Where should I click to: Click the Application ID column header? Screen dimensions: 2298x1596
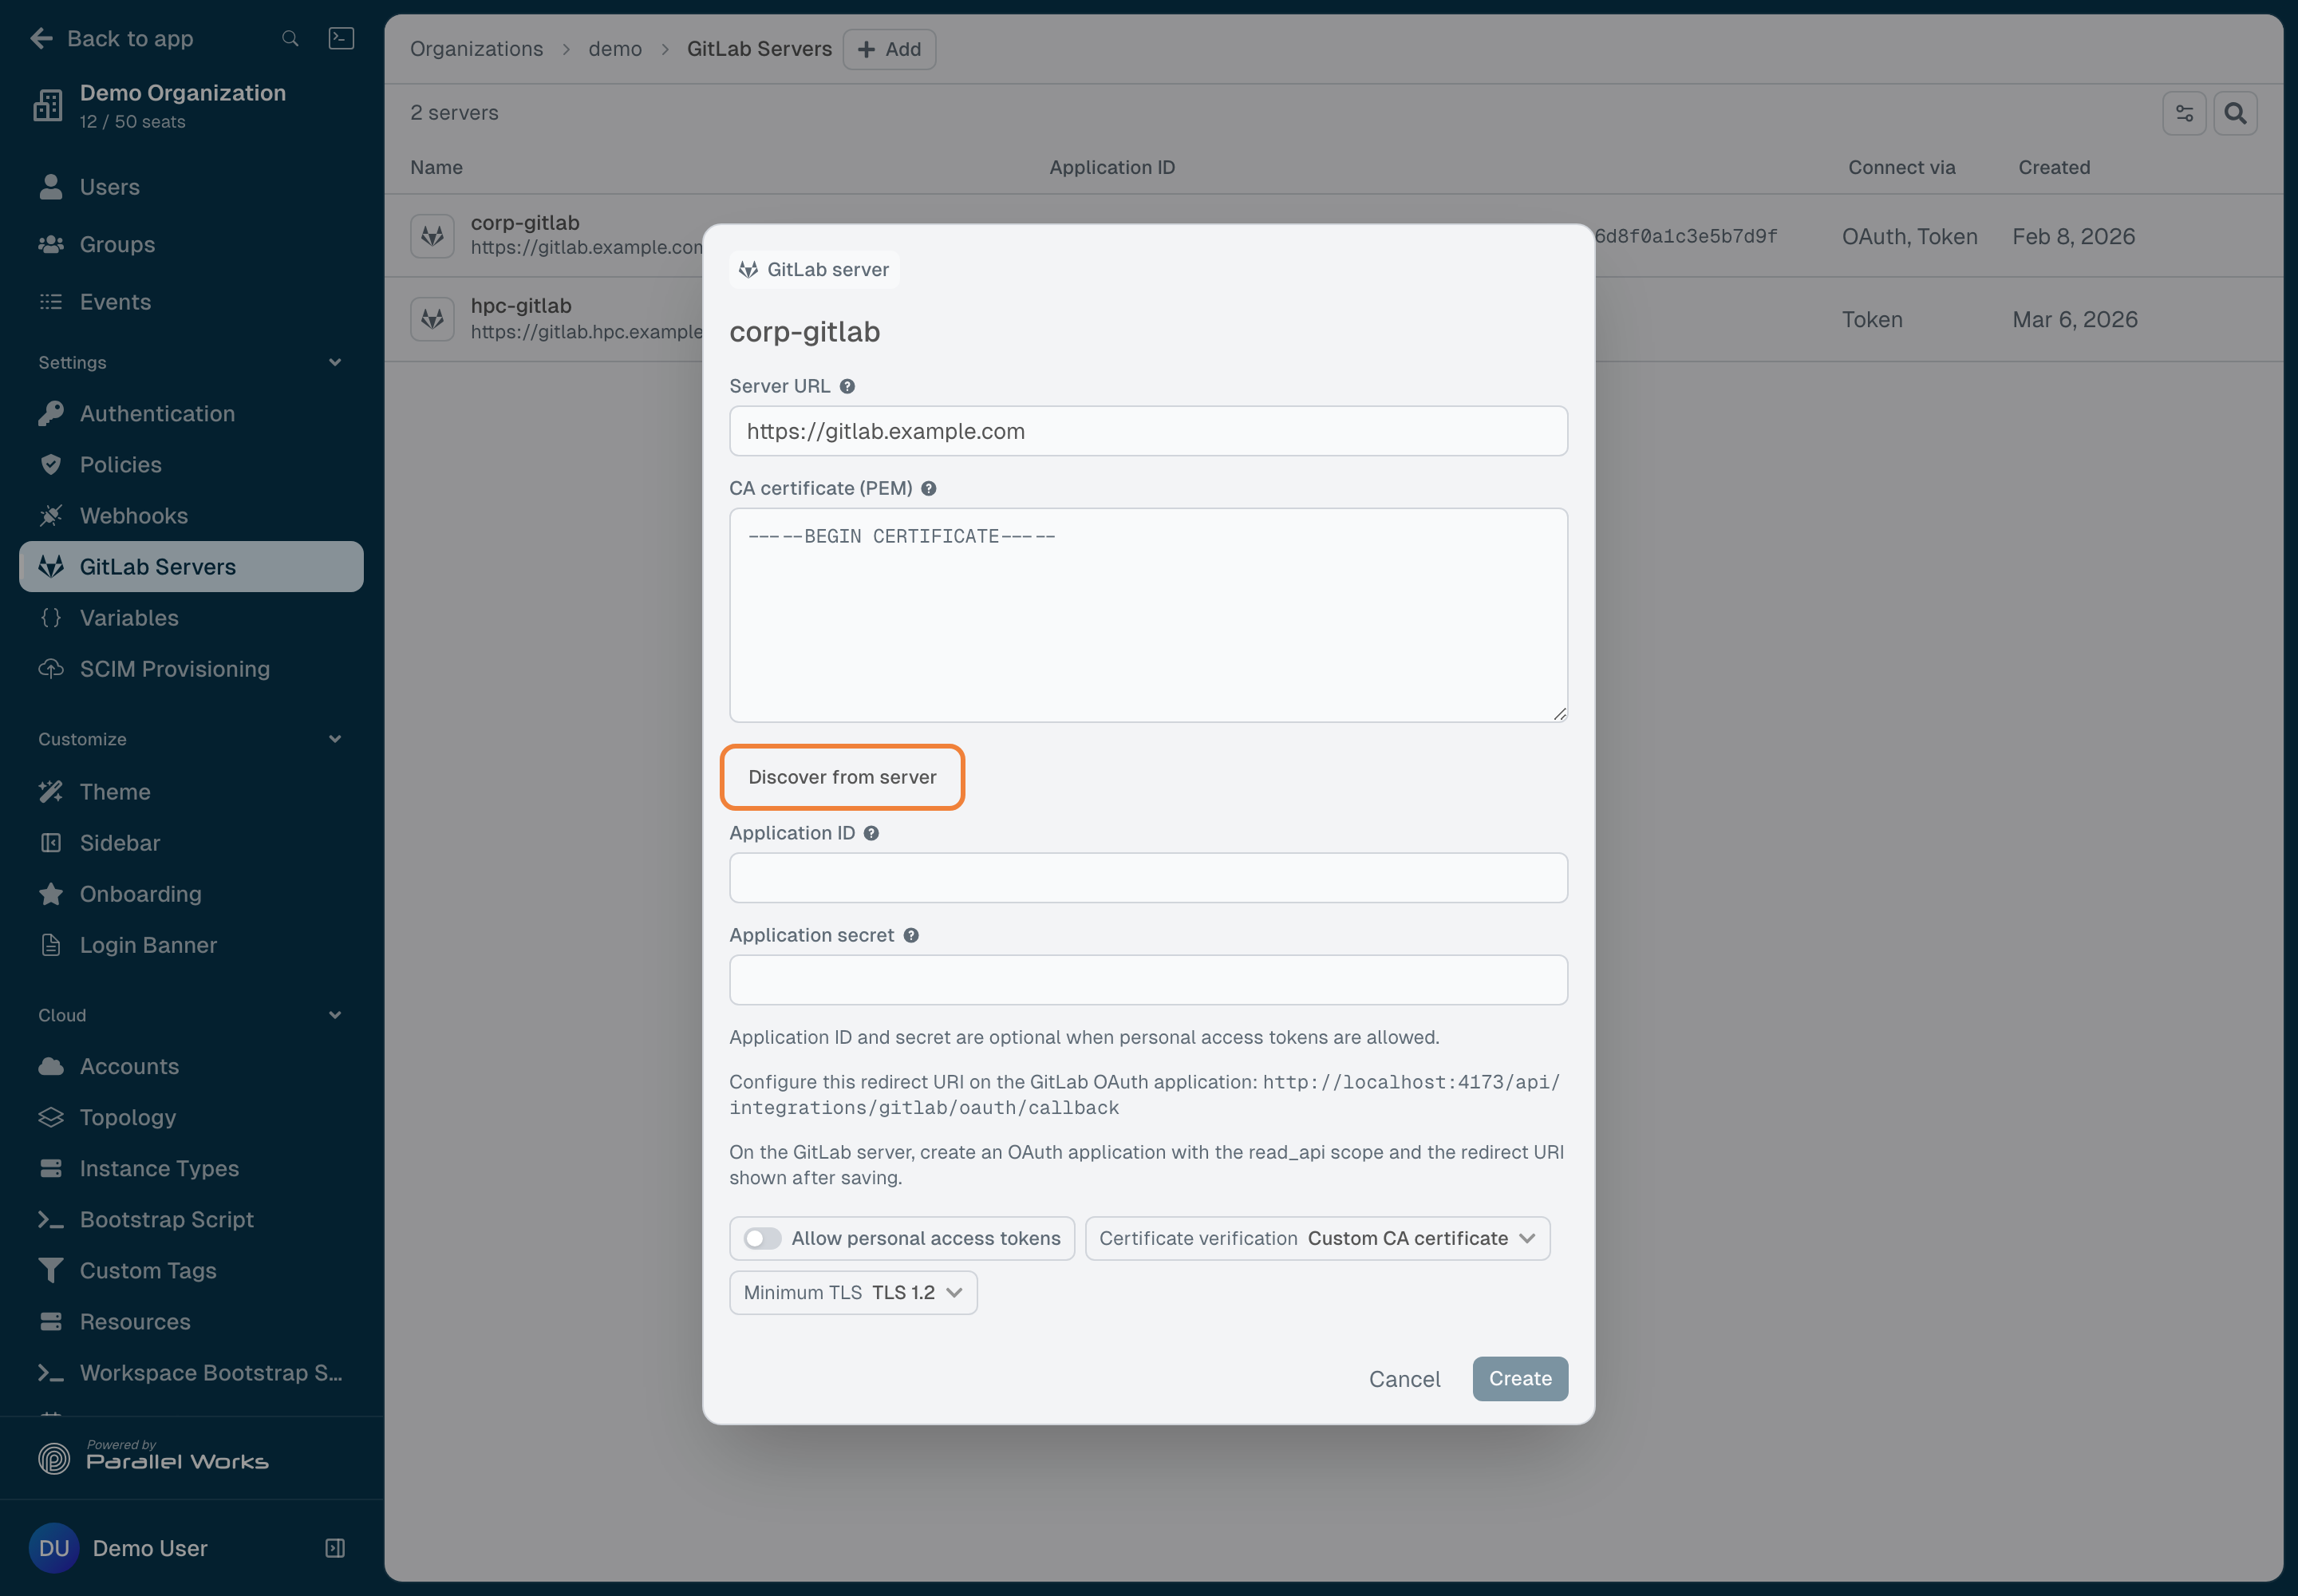click(x=1112, y=167)
